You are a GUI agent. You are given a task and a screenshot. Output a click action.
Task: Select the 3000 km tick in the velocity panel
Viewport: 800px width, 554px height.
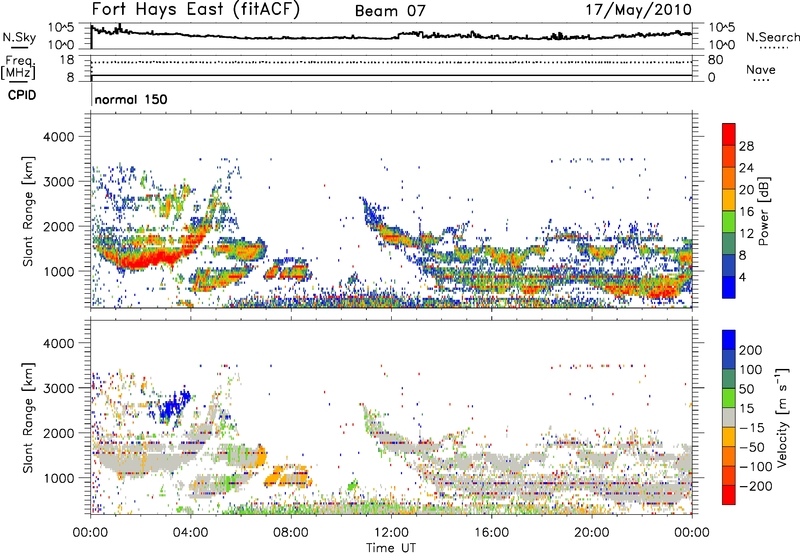pyautogui.click(x=59, y=388)
